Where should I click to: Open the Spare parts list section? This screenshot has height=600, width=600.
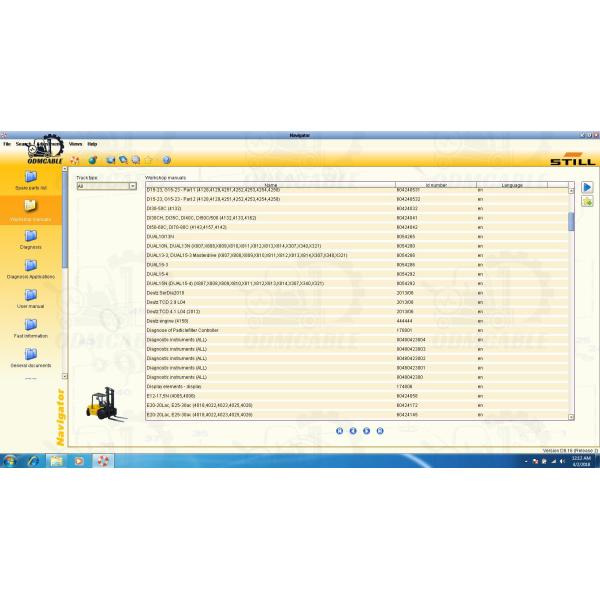[x=30, y=178]
